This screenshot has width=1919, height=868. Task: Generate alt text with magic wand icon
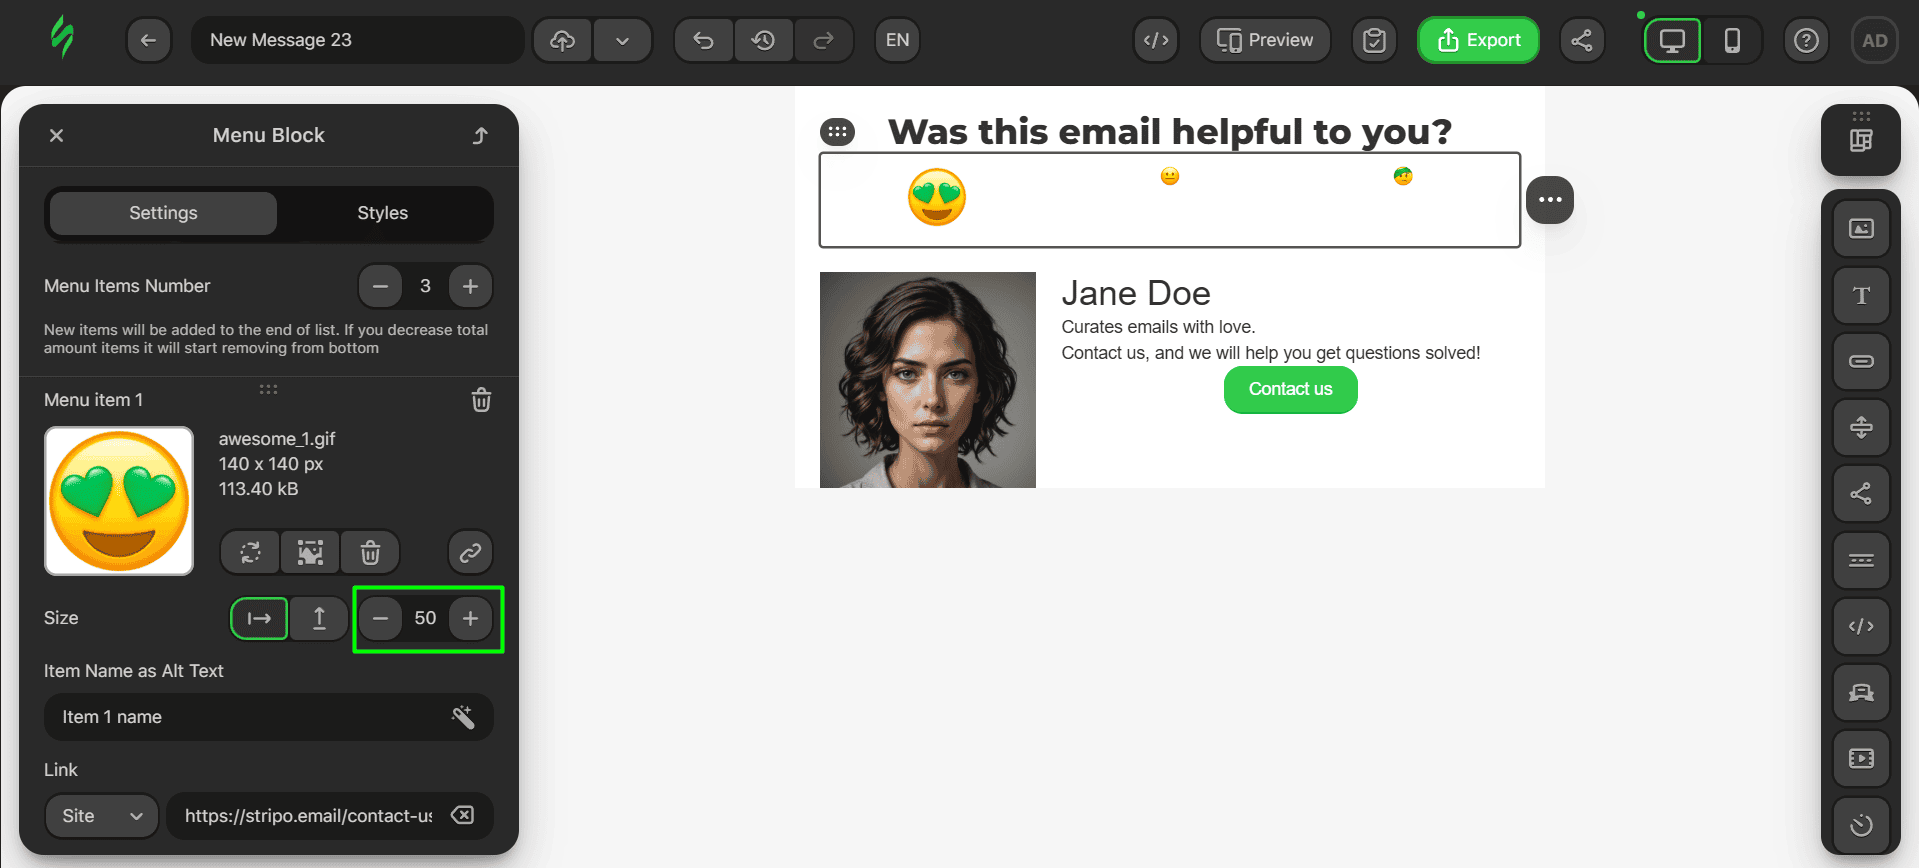tap(462, 717)
